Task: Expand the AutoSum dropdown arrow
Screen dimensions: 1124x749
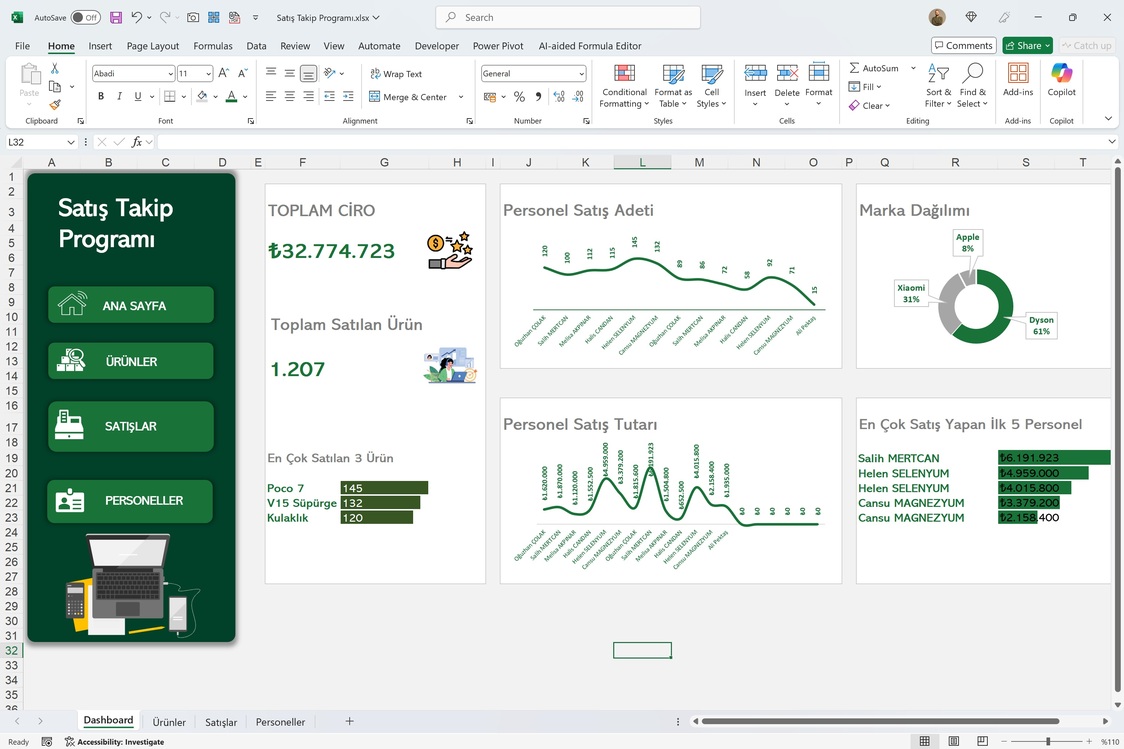Action: coord(913,68)
